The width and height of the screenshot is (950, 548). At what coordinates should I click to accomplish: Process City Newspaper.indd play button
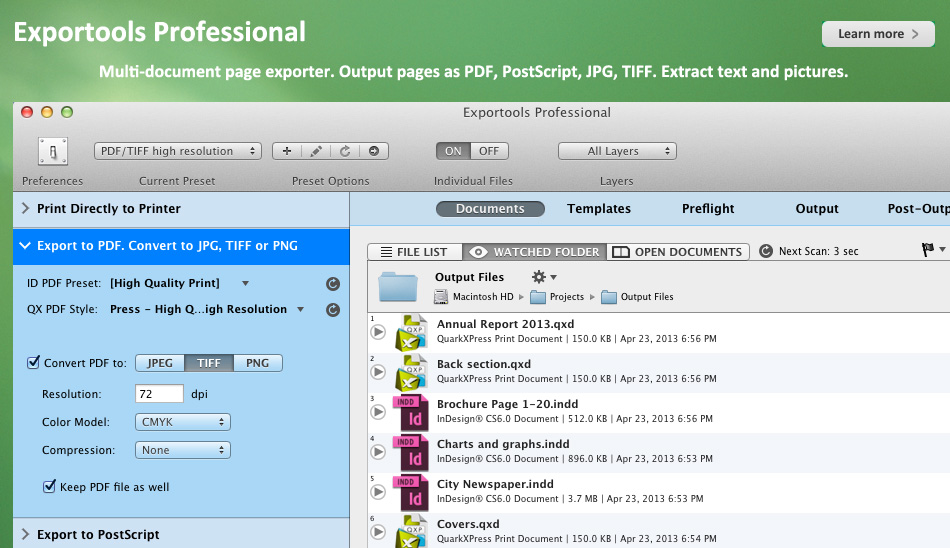(378, 492)
